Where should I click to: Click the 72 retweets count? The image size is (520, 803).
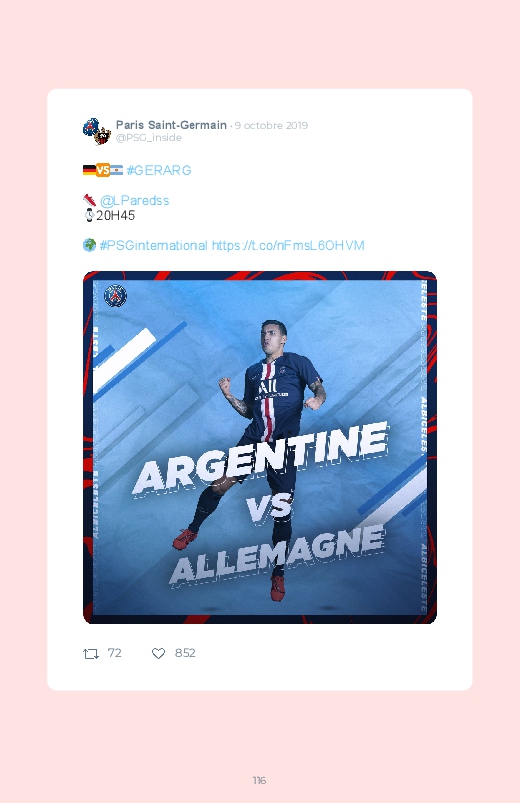(114, 653)
